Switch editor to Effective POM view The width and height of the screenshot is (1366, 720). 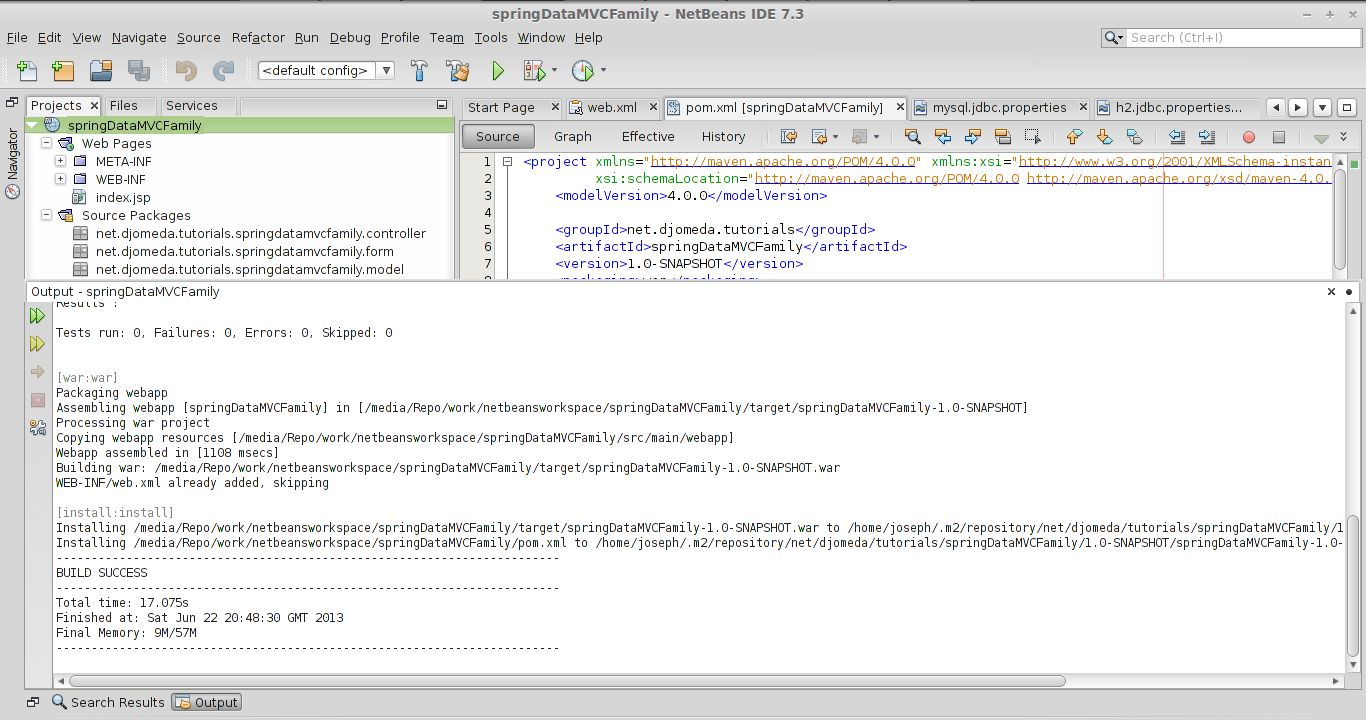click(x=648, y=137)
